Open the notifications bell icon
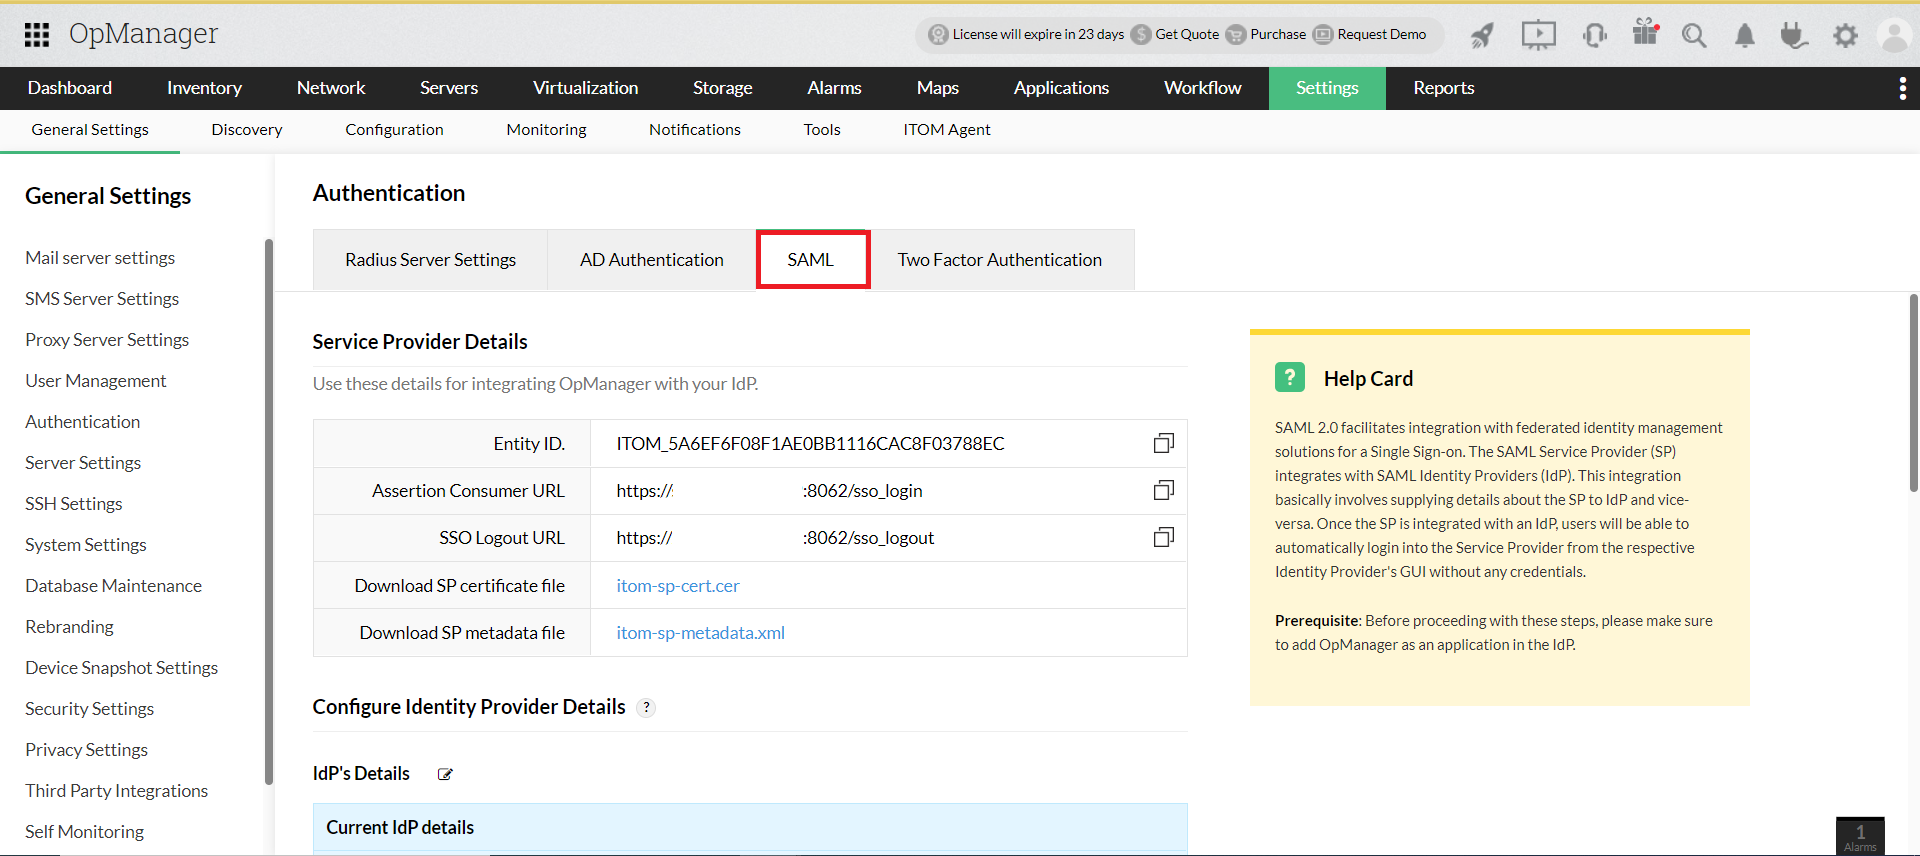Screen dimensions: 1920x856 [1745, 36]
